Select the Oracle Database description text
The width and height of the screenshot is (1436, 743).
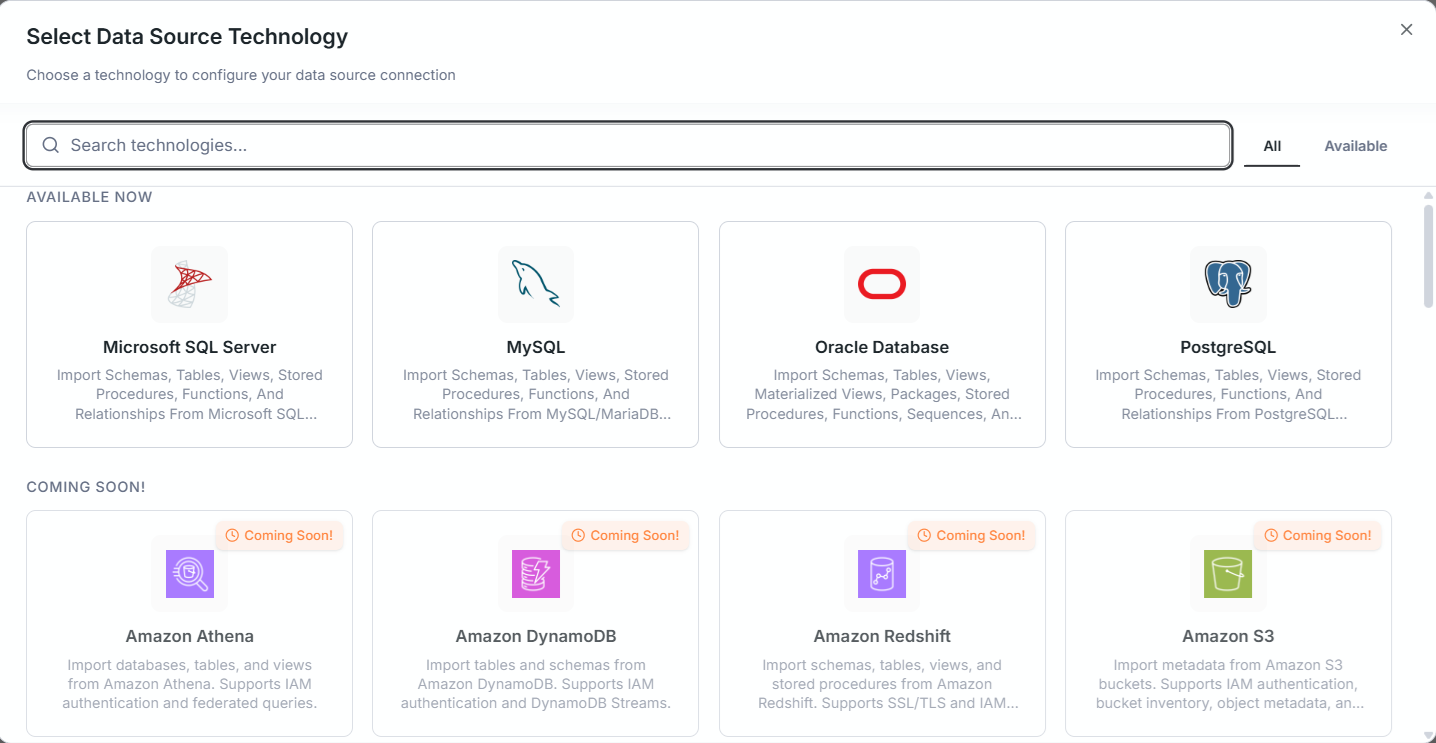pos(882,394)
